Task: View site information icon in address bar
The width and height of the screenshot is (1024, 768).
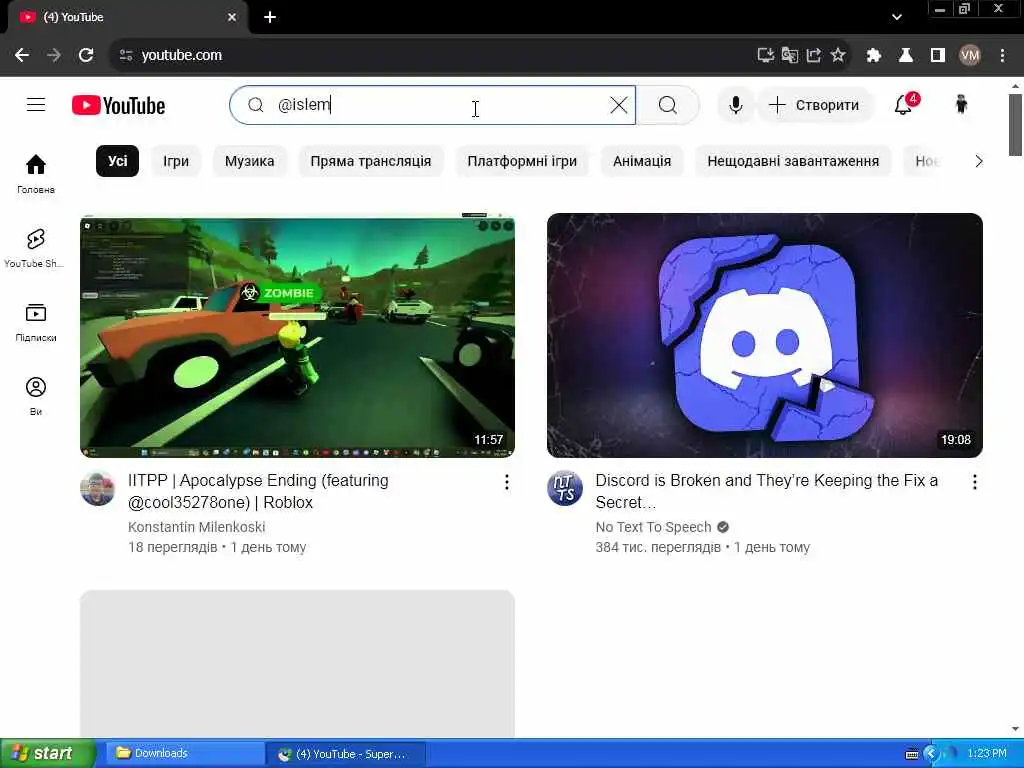Action: pyautogui.click(x=126, y=56)
